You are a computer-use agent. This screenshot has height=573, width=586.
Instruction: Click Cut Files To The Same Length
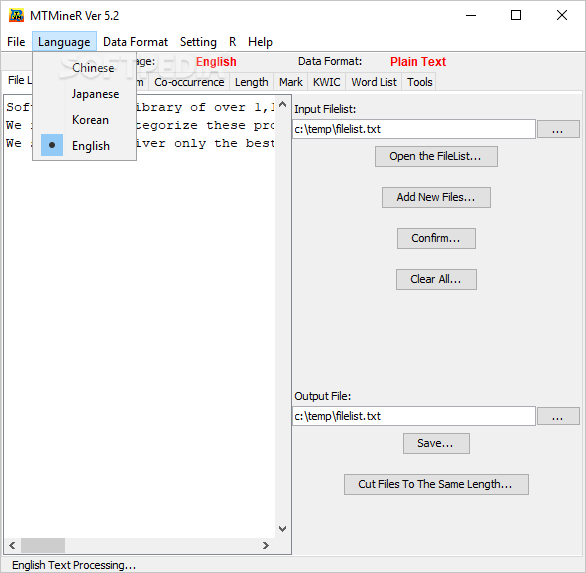(436, 484)
